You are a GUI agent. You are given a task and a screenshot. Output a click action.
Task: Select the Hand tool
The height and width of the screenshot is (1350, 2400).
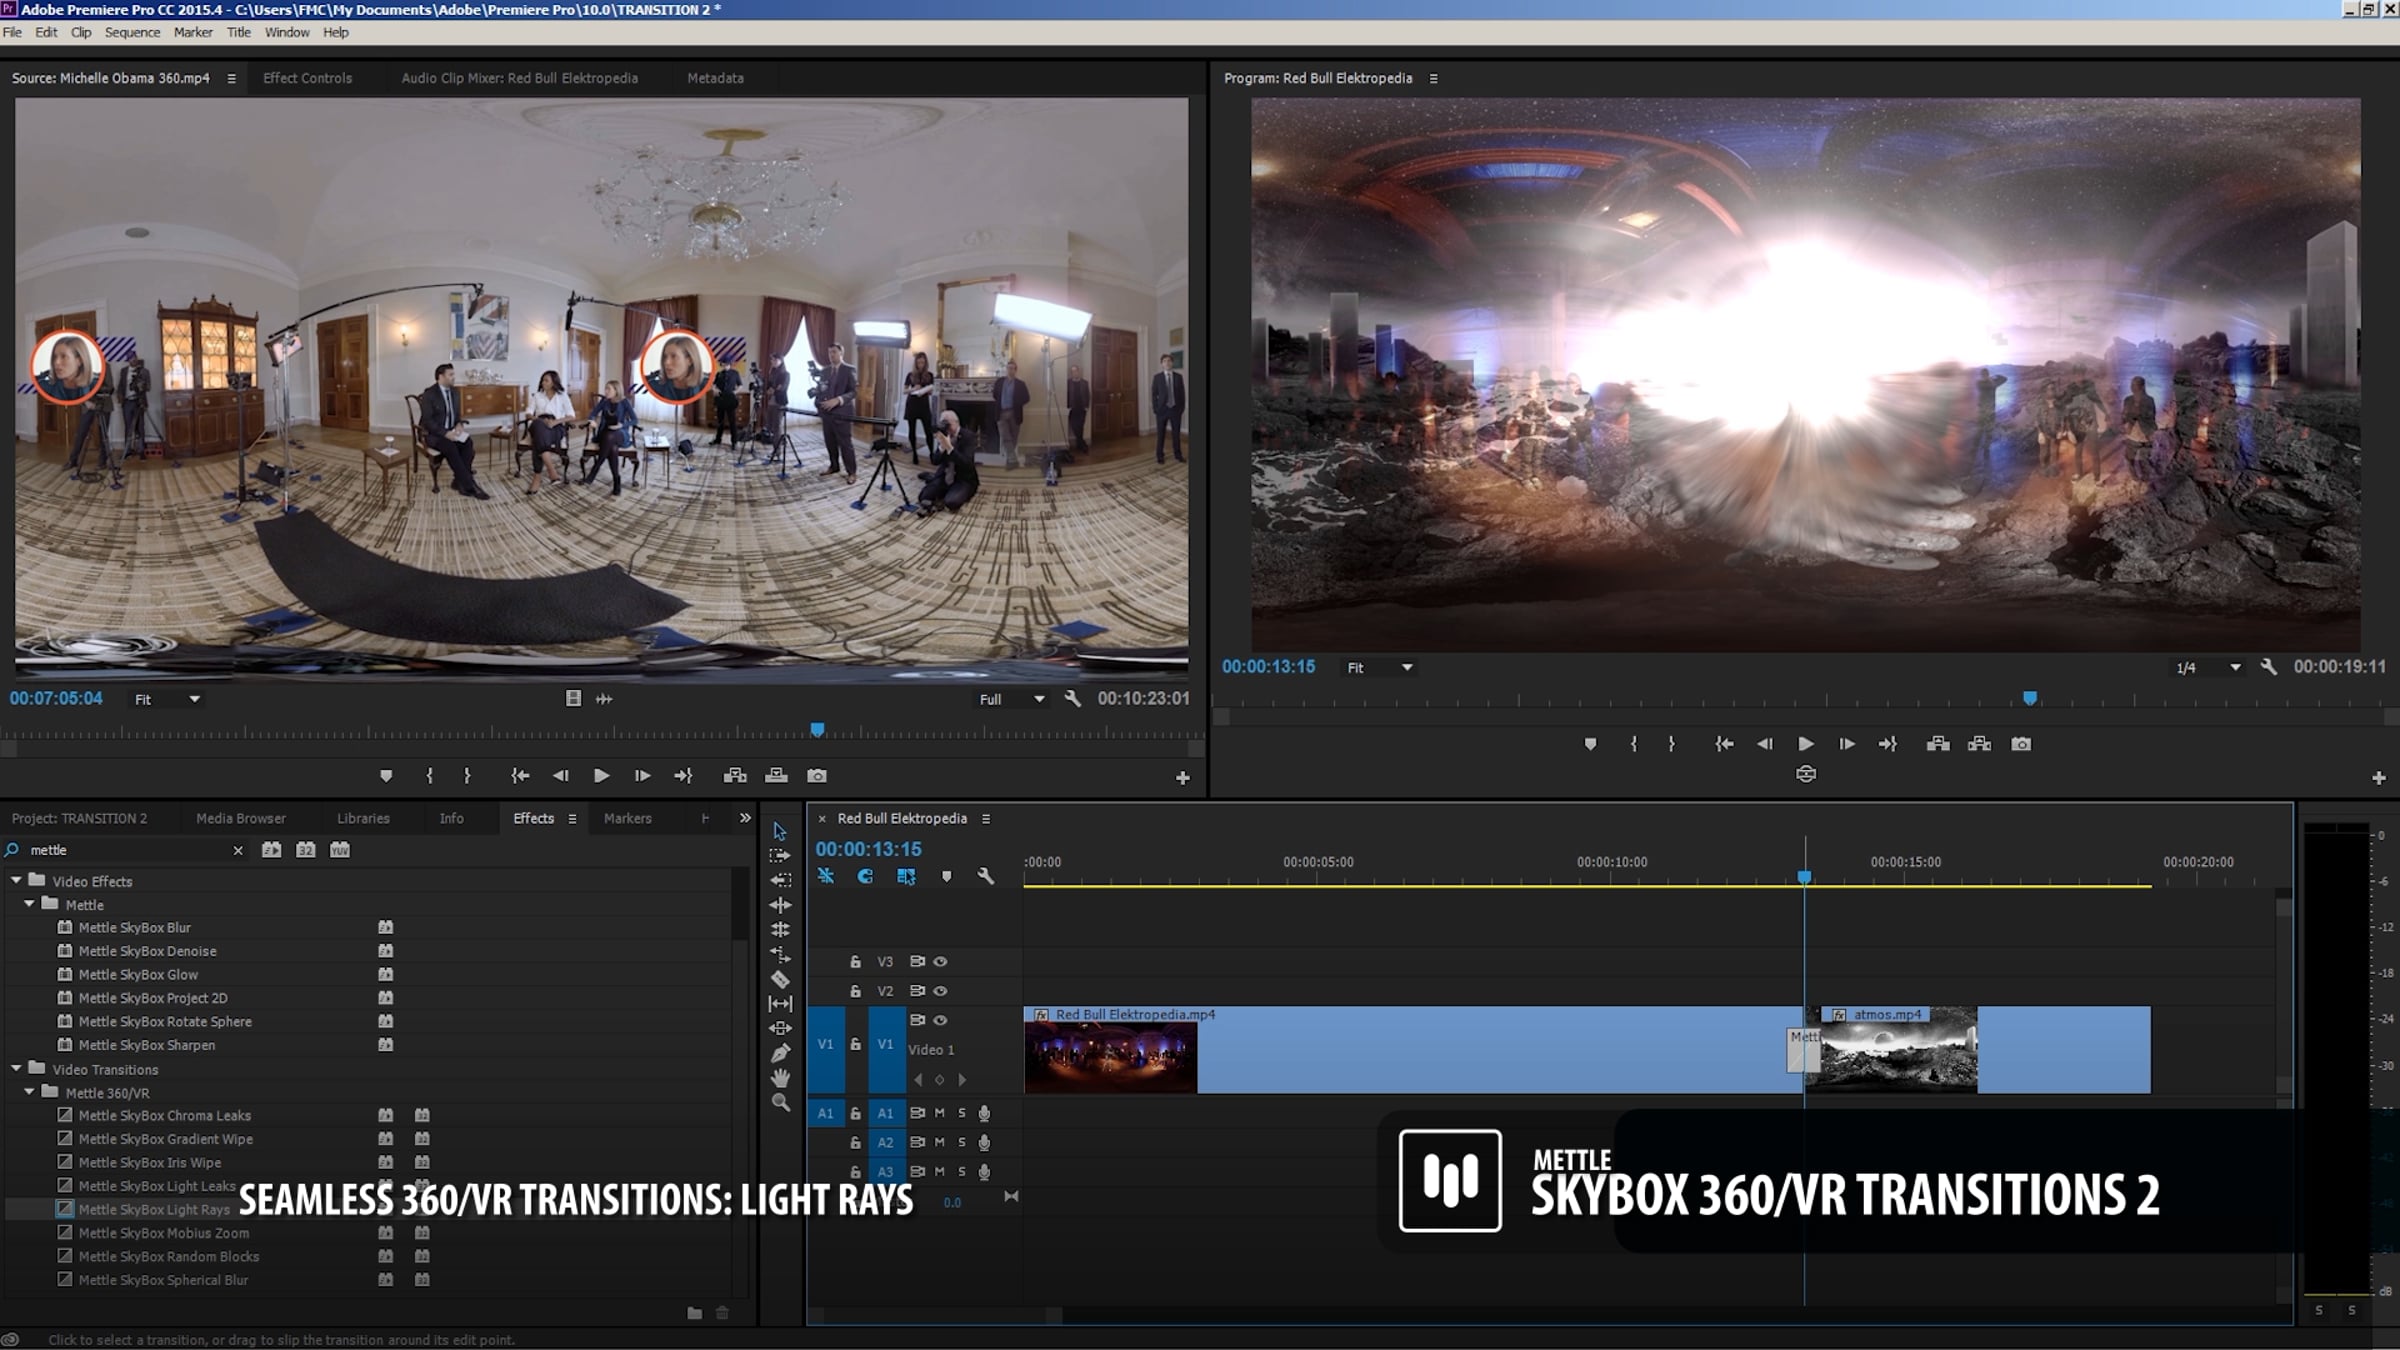click(x=780, y=1078)
